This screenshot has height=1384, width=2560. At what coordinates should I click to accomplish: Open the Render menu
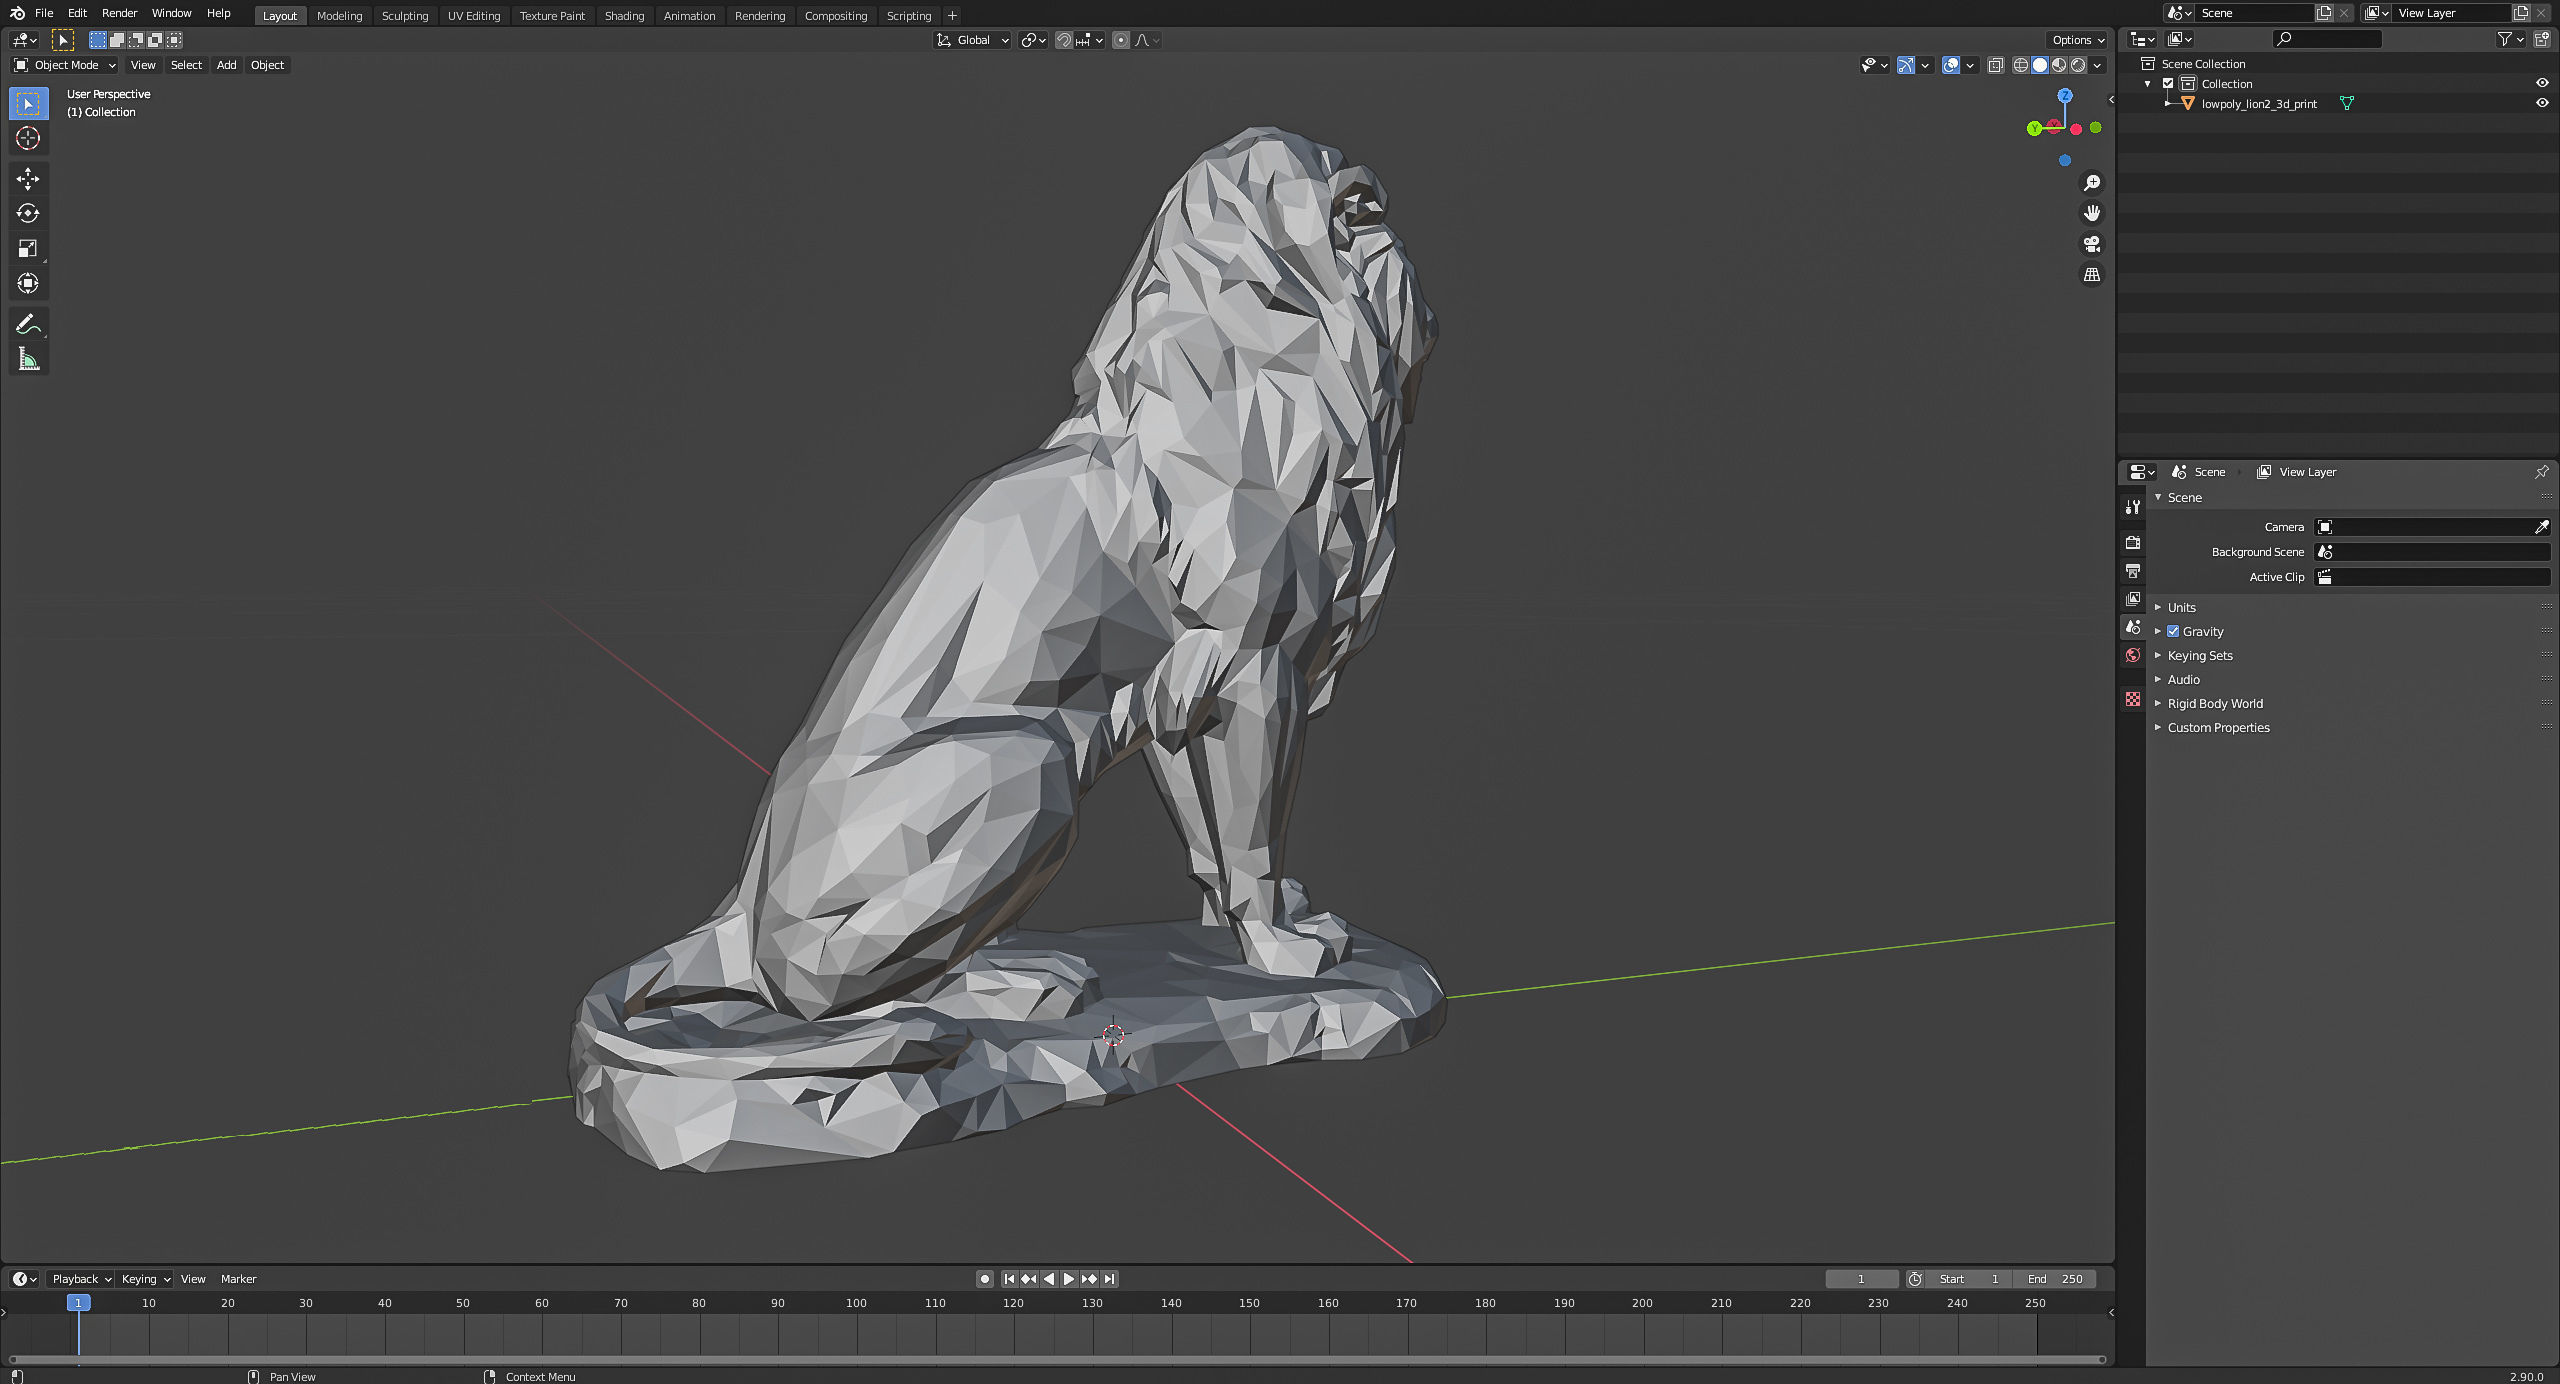click(119, 13)
